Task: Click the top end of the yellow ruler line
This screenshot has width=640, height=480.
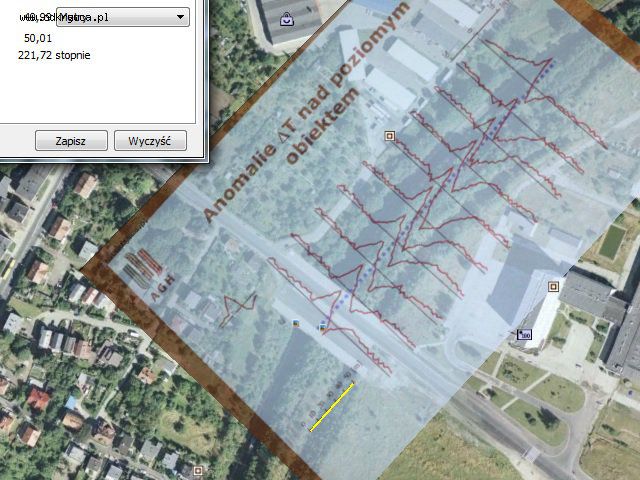Action: tap(353, 383)
